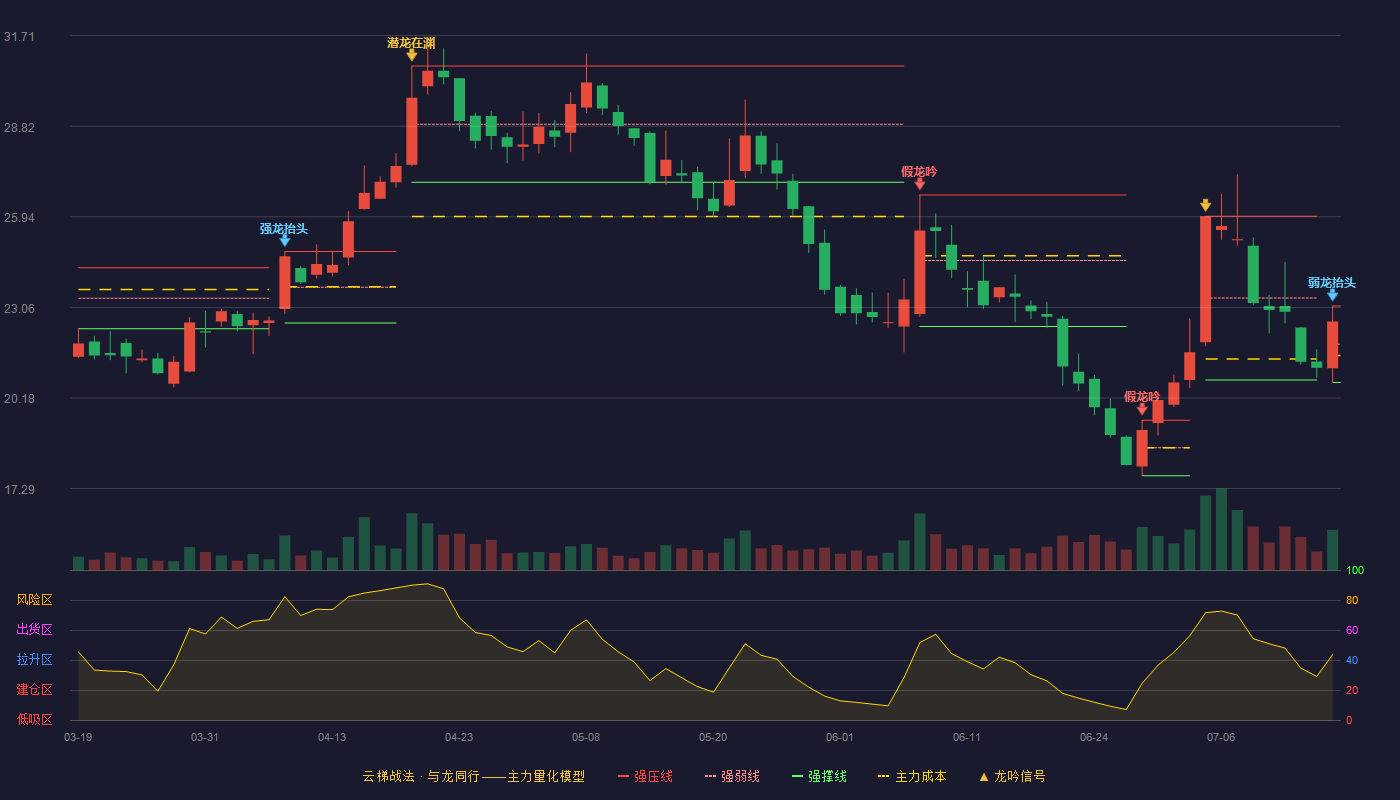Click the 25.94 price axis label
1400x800 pixels.
pyautogui.click(x=19, y=218)
